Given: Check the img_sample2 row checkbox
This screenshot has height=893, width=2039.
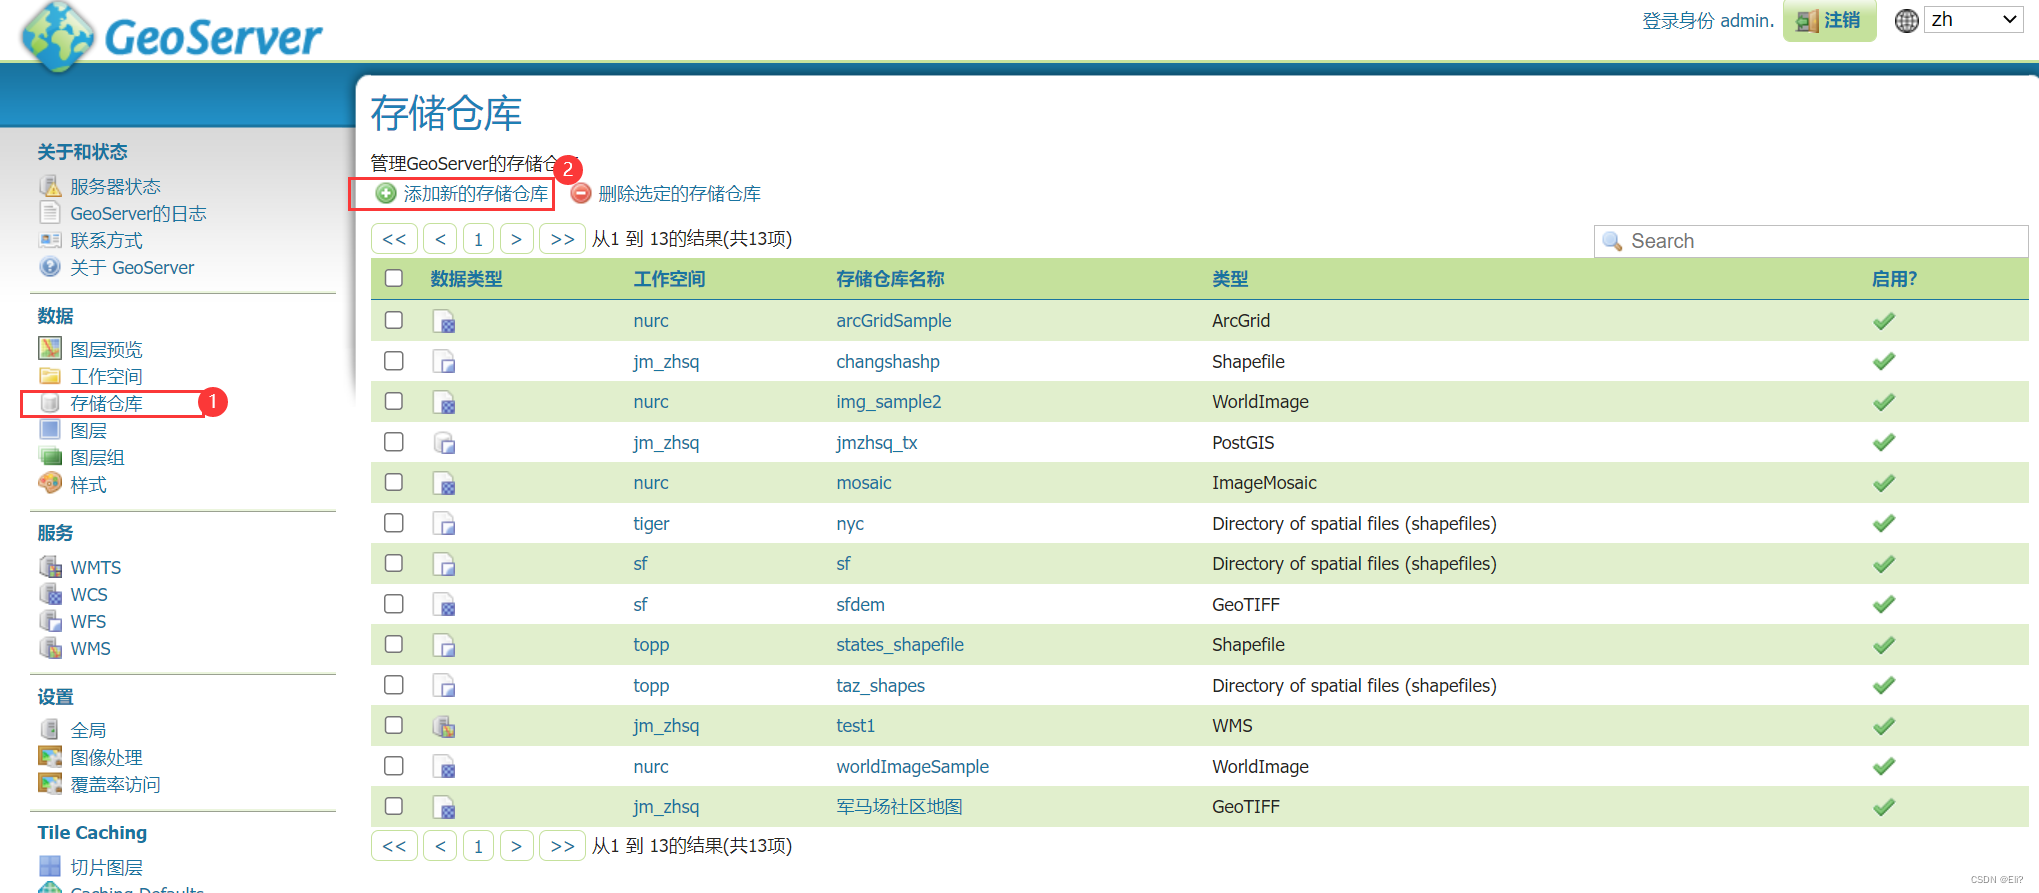Looking at the screenshot, I should point(394,401).
